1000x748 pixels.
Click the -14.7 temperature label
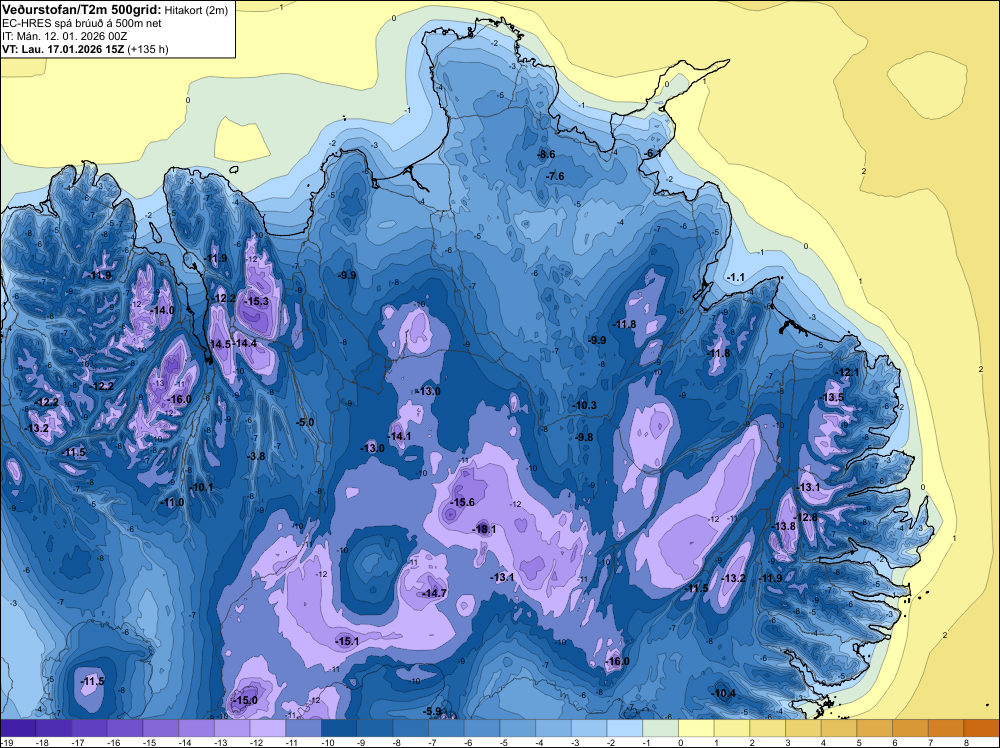[x=434, y=593]
